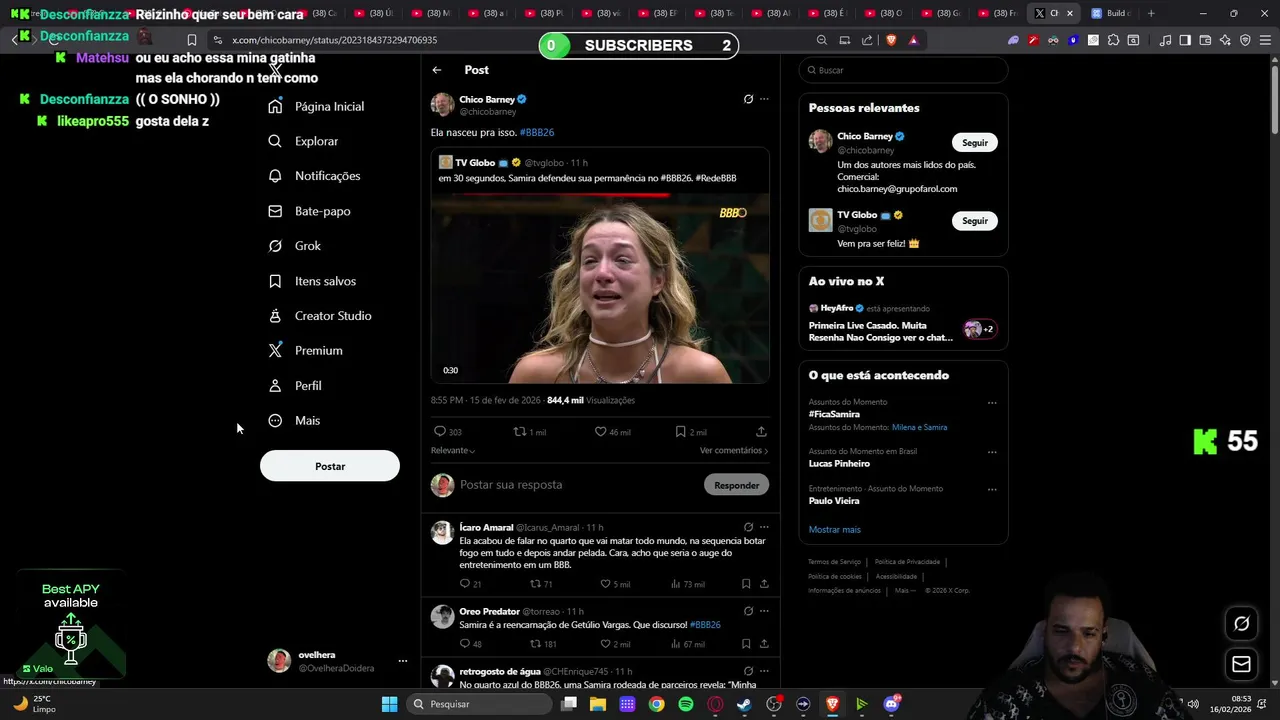This screenshot has height=720, width=1280.
Task: Open more options on Ícaro Amaral reply
Action: point(764,527)
